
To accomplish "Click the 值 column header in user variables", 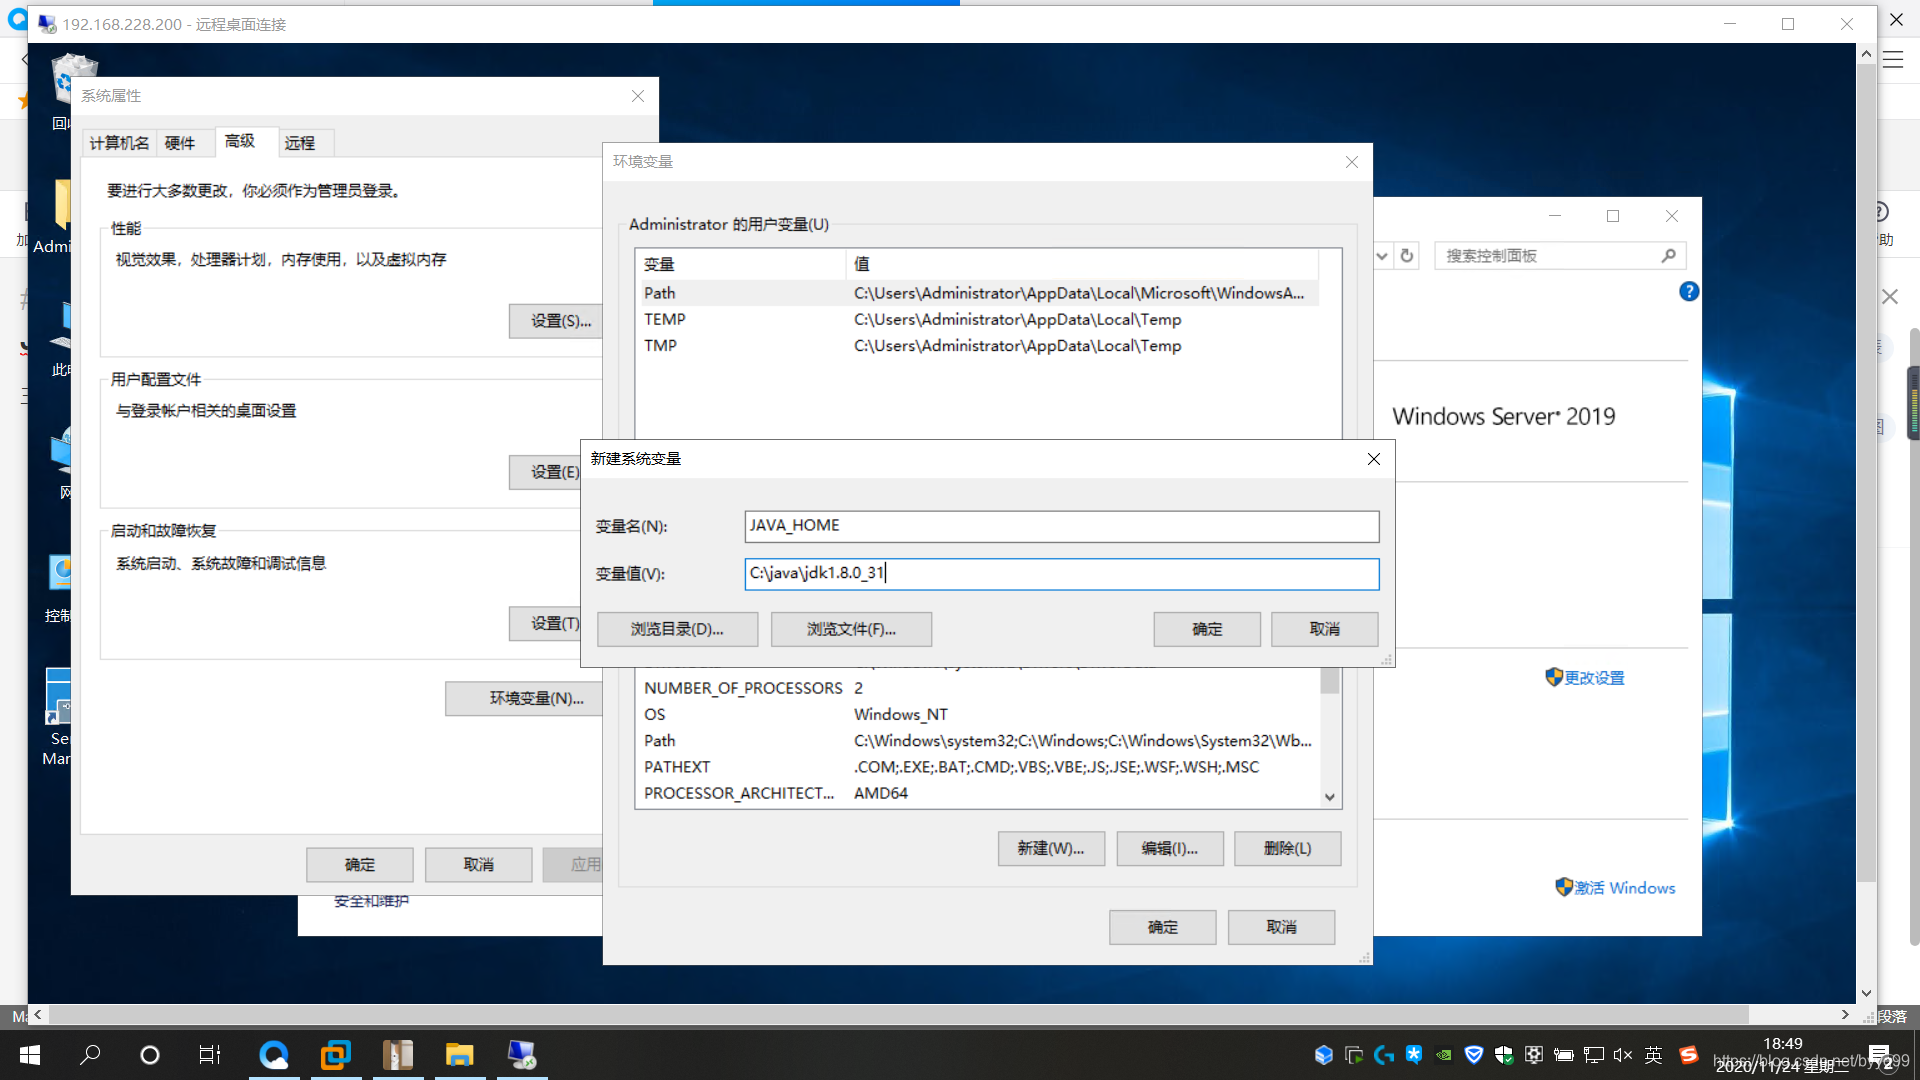I will pyautogui.click(x=1082, y=264).
